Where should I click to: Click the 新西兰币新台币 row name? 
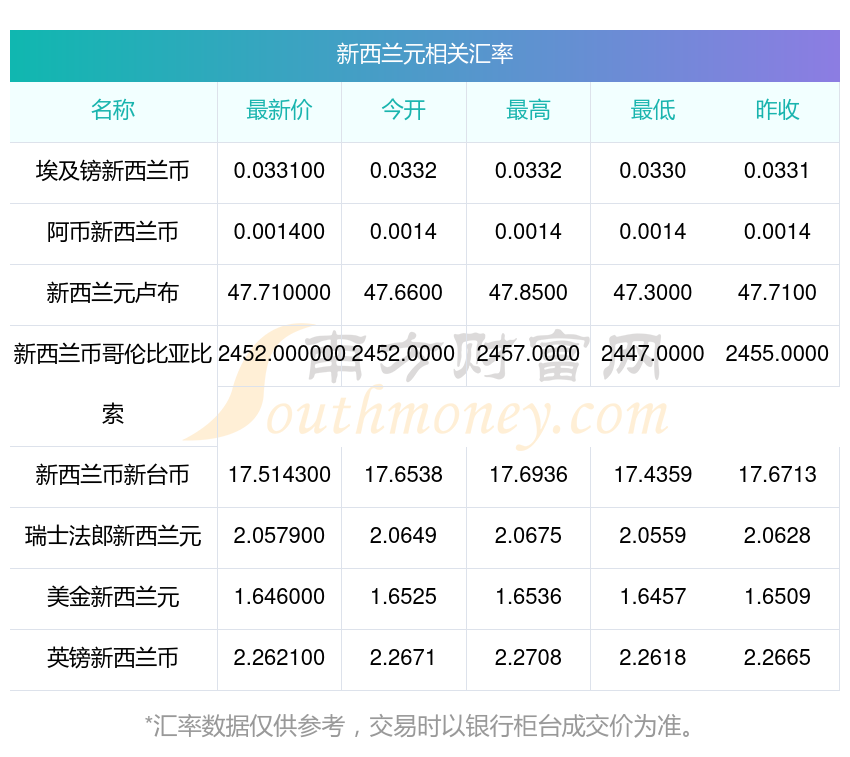pyautogui.click(x=113, y=476)
